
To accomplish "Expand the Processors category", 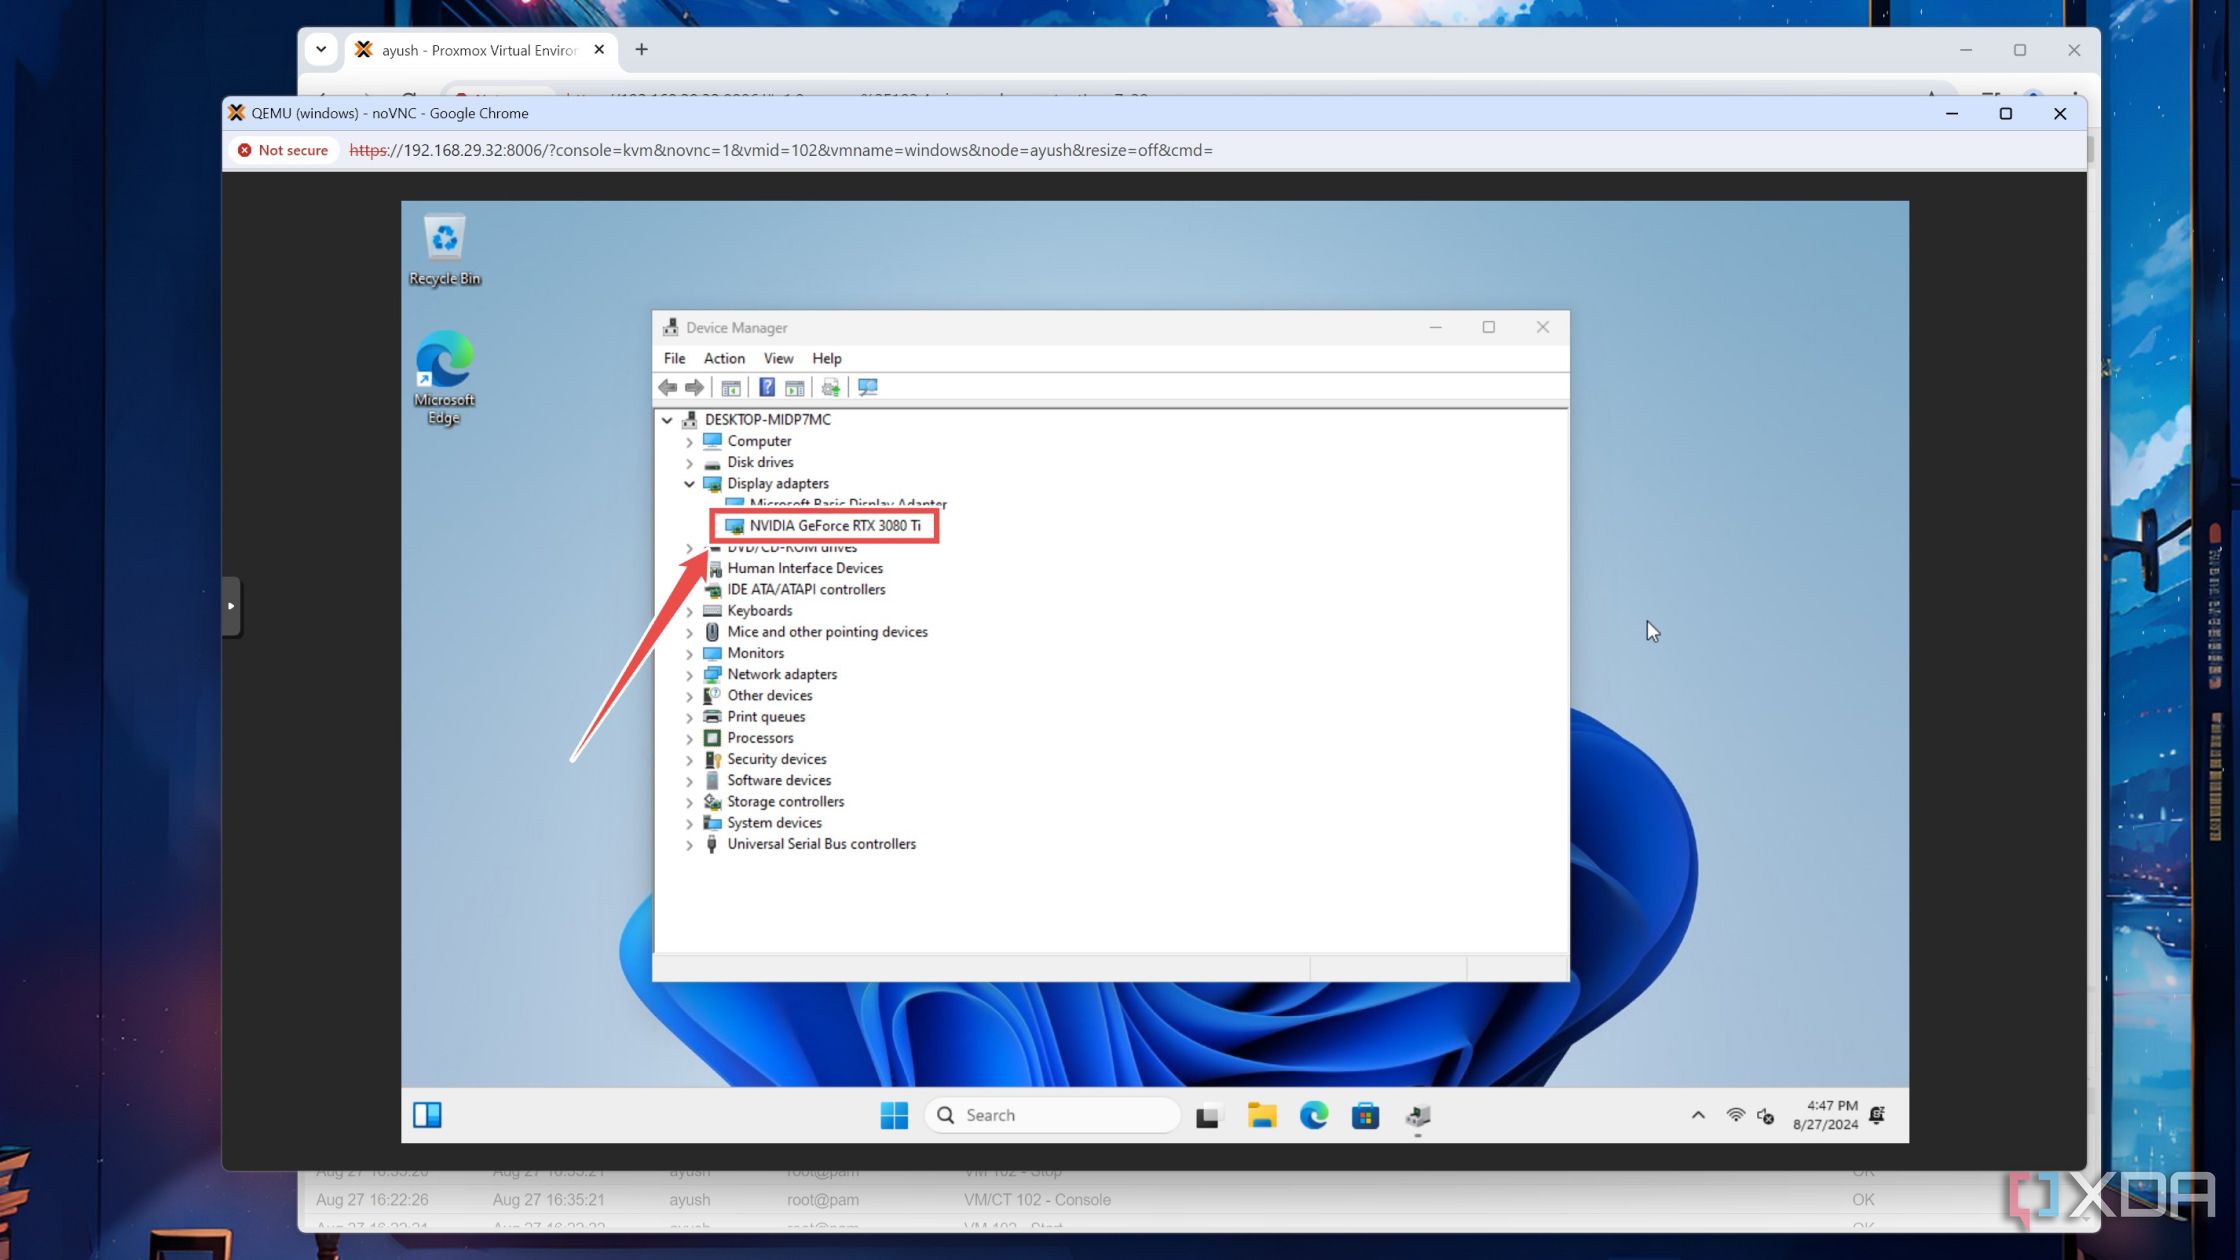I will coord(689,739).
